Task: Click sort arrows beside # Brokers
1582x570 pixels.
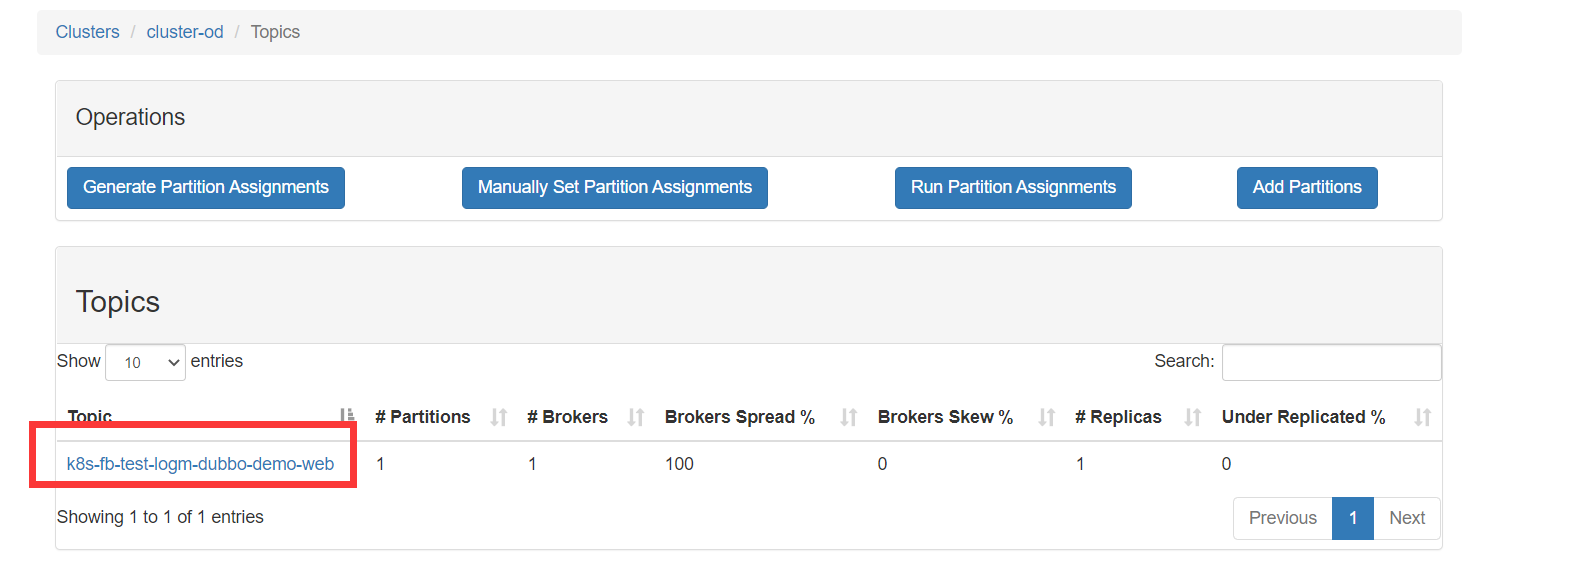Action: [636, 417]
